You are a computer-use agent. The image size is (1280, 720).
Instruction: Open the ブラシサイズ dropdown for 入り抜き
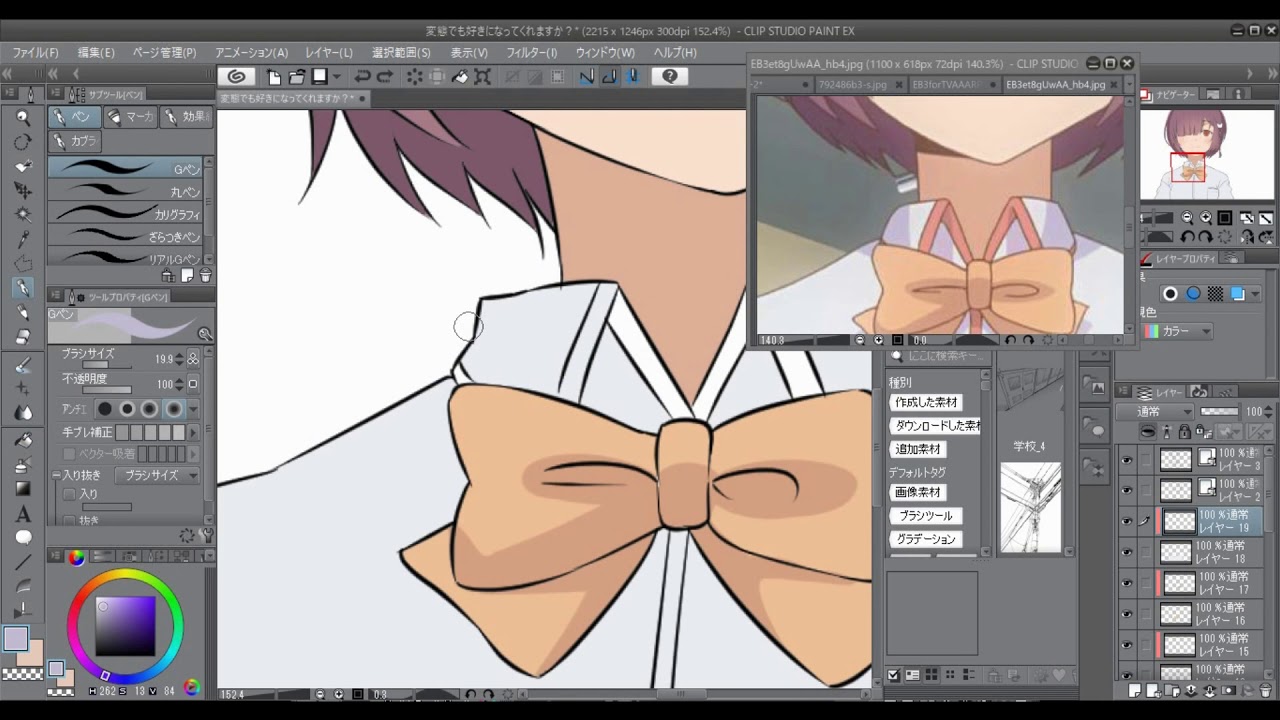point(157,476)
